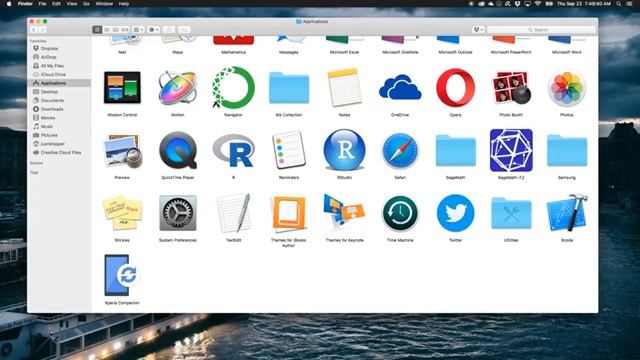This screenshot has width=640, height=360.
Task: Select the Opera browser icon
Action: tap(456, 88)
